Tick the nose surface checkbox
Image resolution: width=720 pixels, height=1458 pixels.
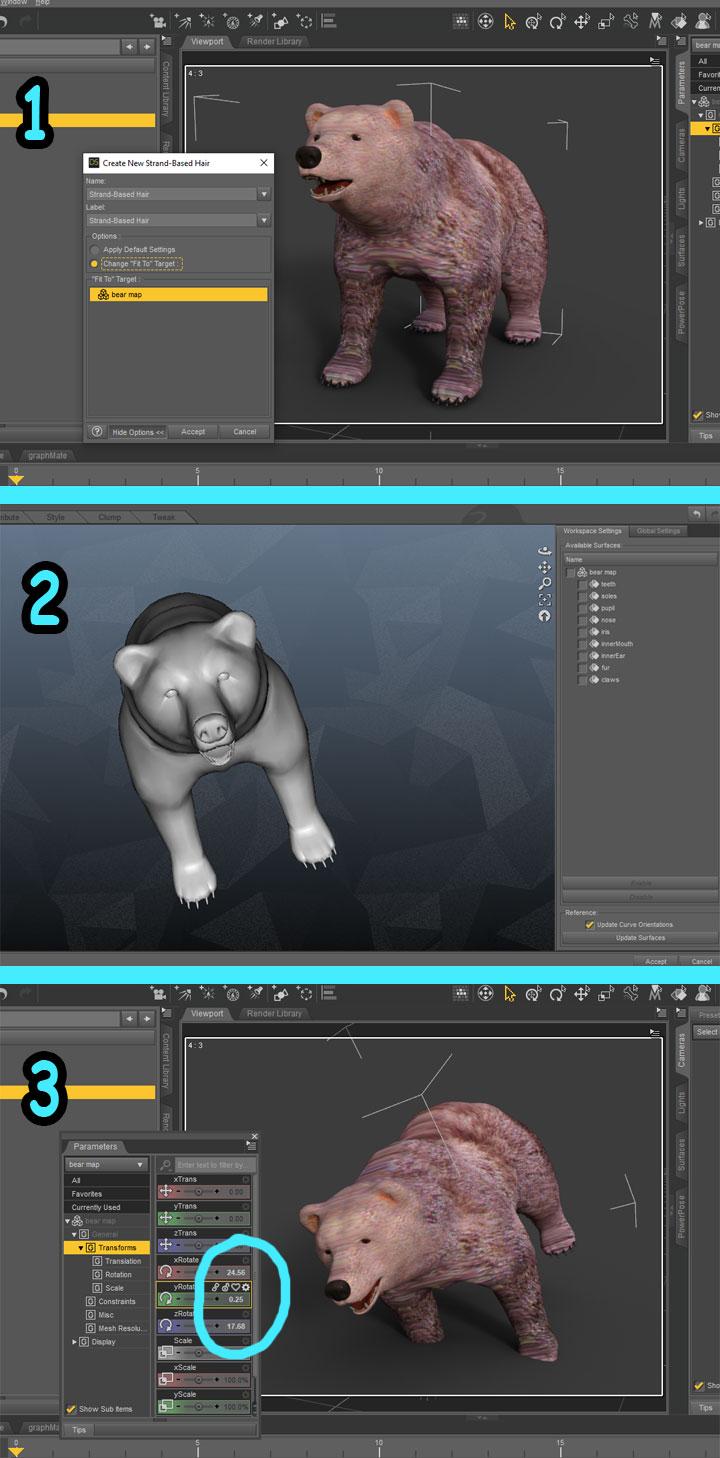point(583,620)
